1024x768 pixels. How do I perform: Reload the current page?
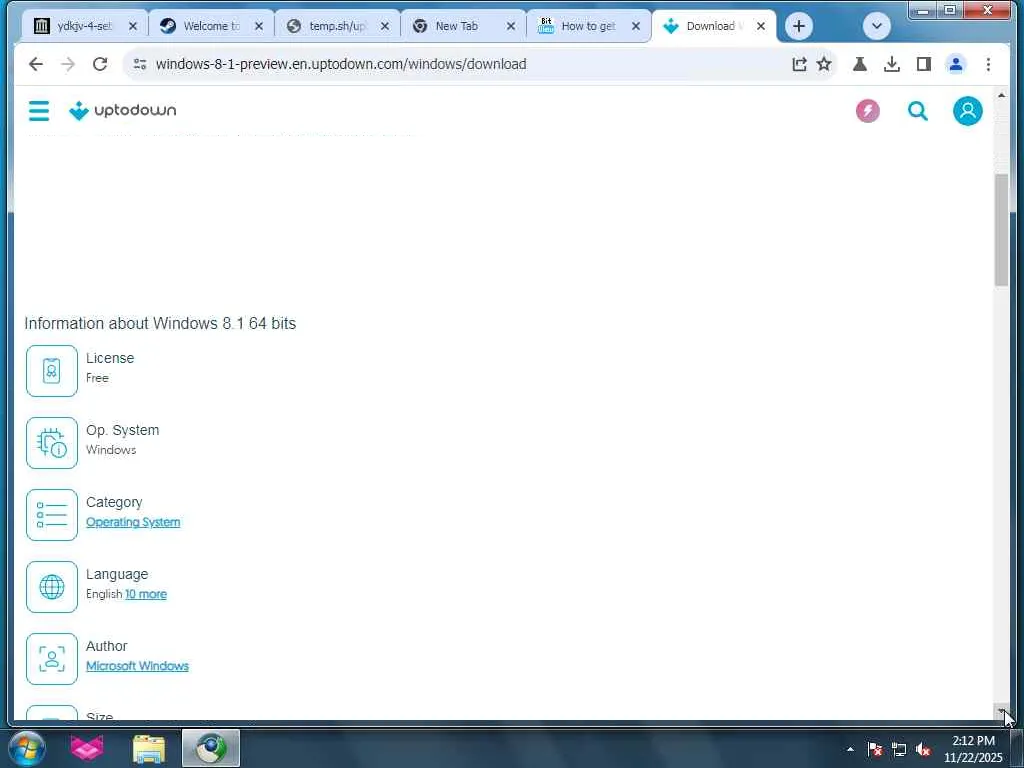[99, 64]
